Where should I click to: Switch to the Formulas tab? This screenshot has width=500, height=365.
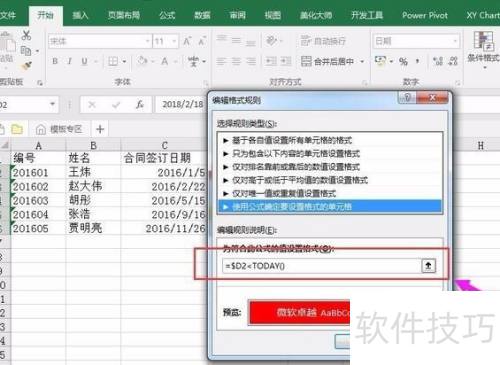(x=167, y=15)
